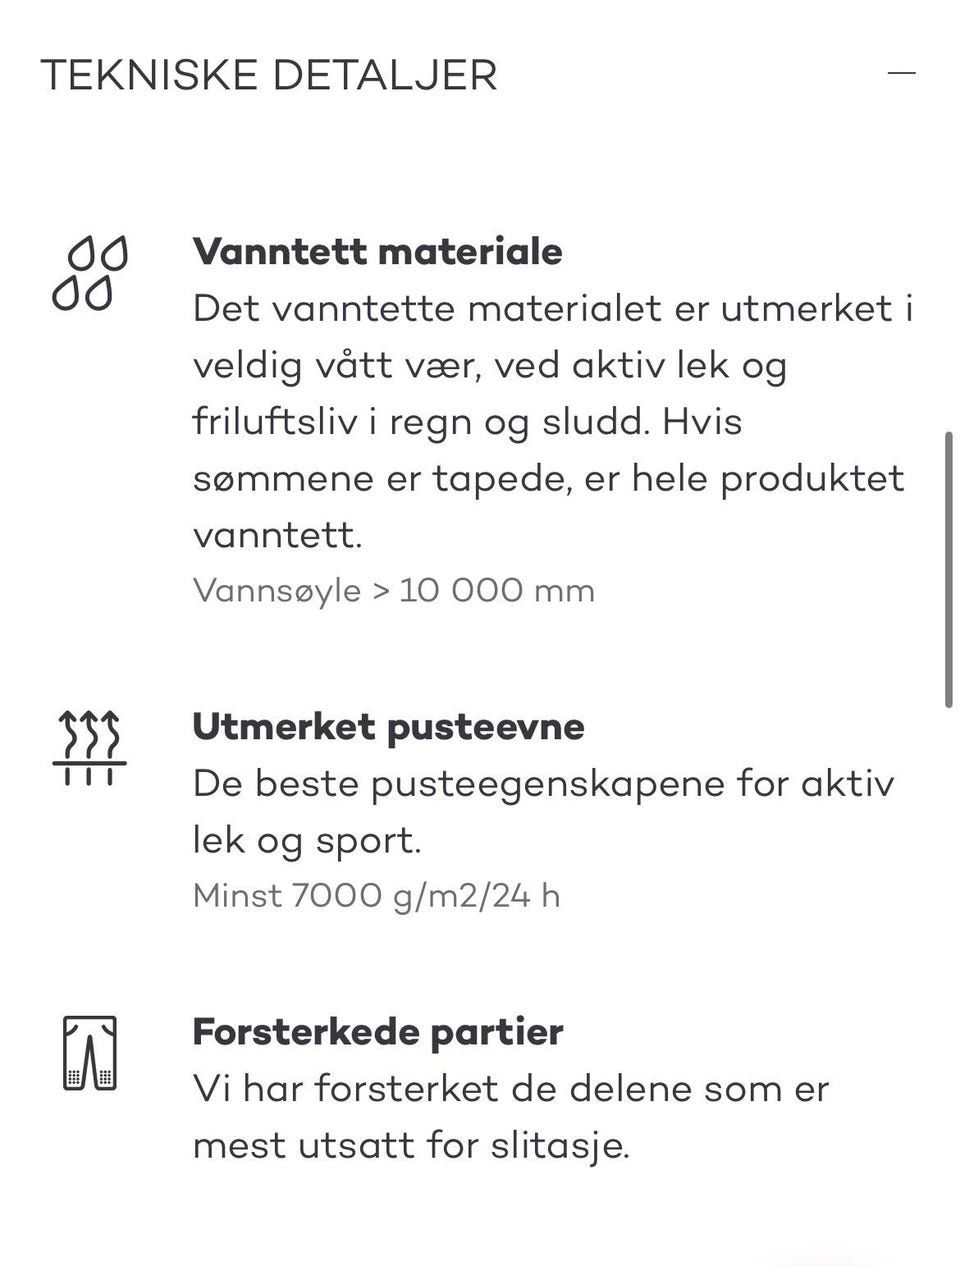
Task: Click the TEKNISKE DETALJER heading
Action: [269, 76]
